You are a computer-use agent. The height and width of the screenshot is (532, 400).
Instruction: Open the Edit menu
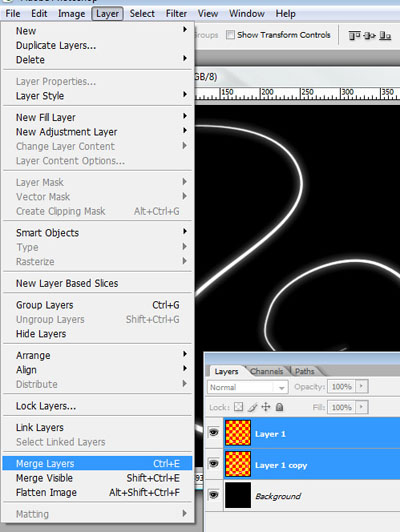pyautogui.click(x=39, y=14)
